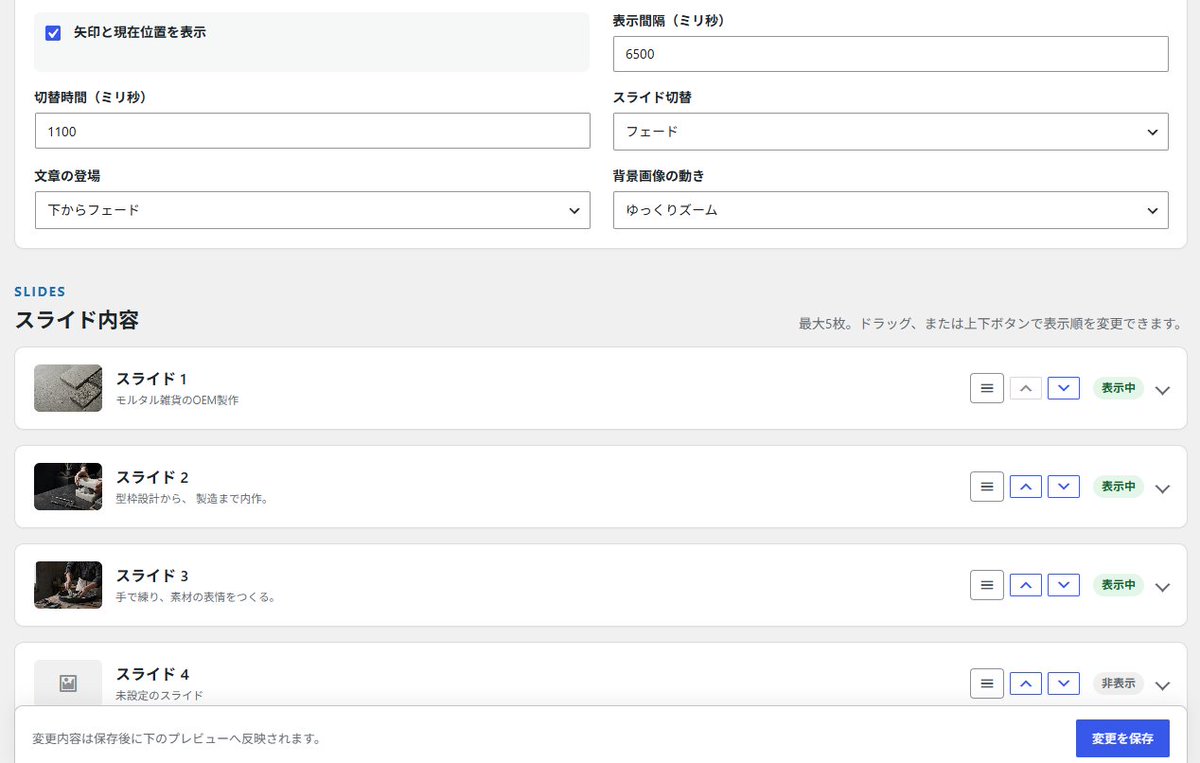Move スライド 3 down with arrow
Screen dimensions: 1200x763
pos(1064,585)
